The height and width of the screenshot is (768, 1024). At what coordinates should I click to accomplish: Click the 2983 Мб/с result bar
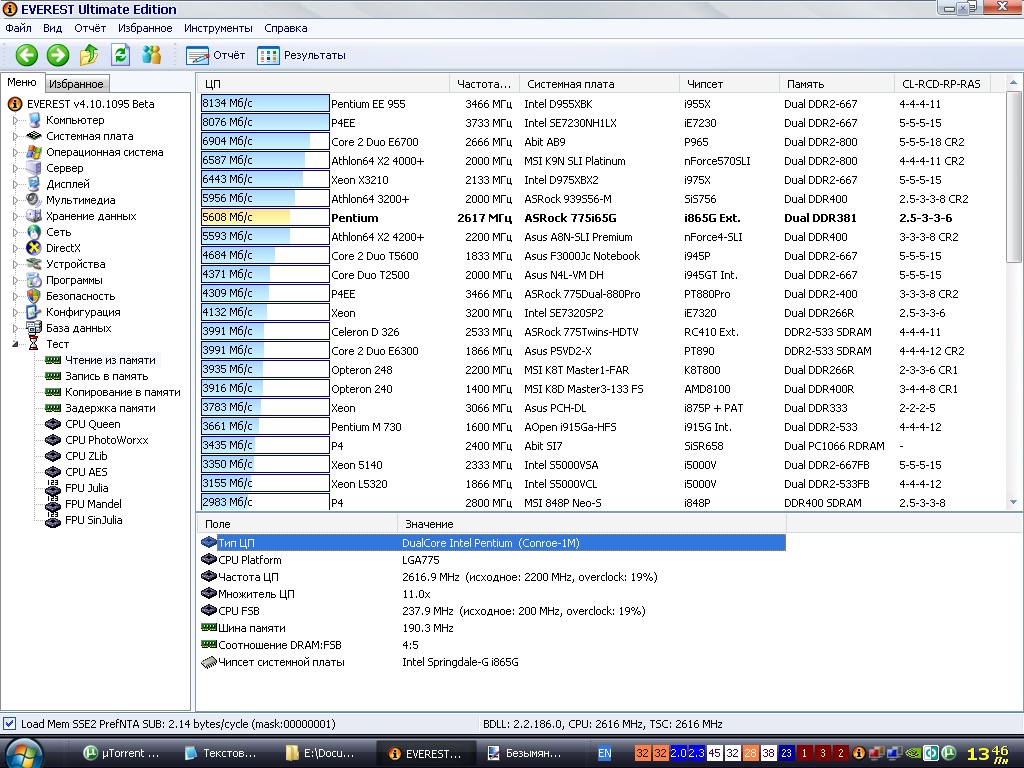[265, 502]
